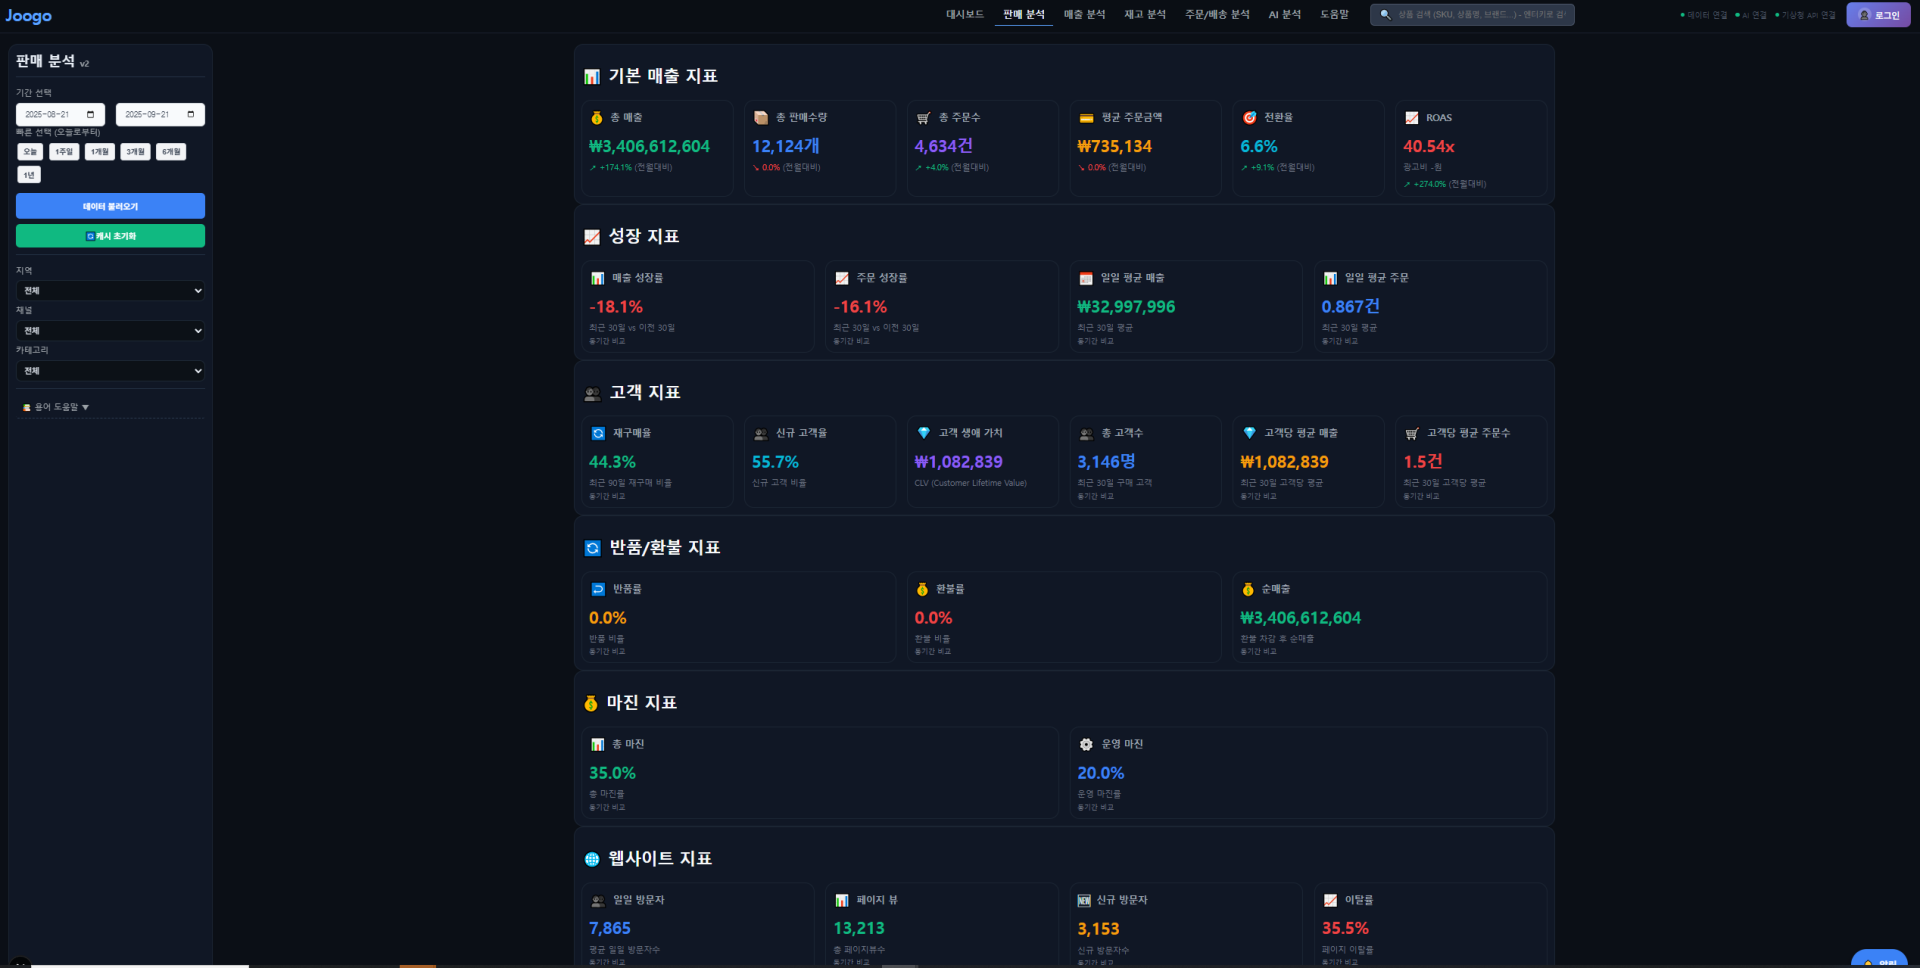The height and width of the screenshot is (968, 1920).
Task: Select the 1주일 quick range
Action: point(64,152)
